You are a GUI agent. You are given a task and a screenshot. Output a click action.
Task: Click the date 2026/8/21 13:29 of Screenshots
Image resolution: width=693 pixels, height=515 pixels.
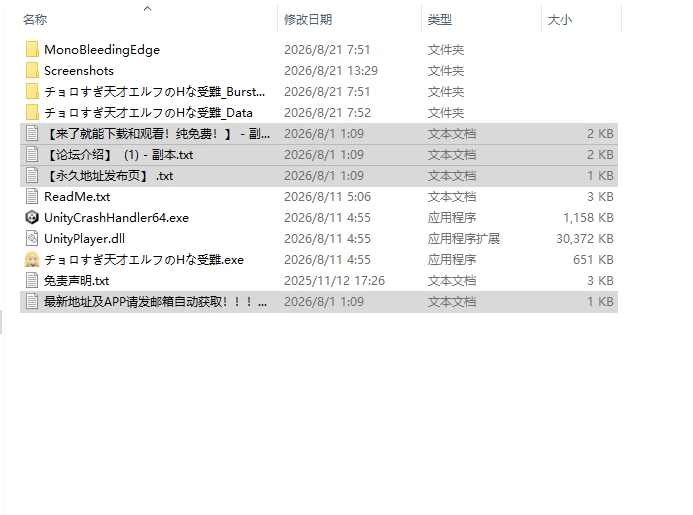pos(331,71)
